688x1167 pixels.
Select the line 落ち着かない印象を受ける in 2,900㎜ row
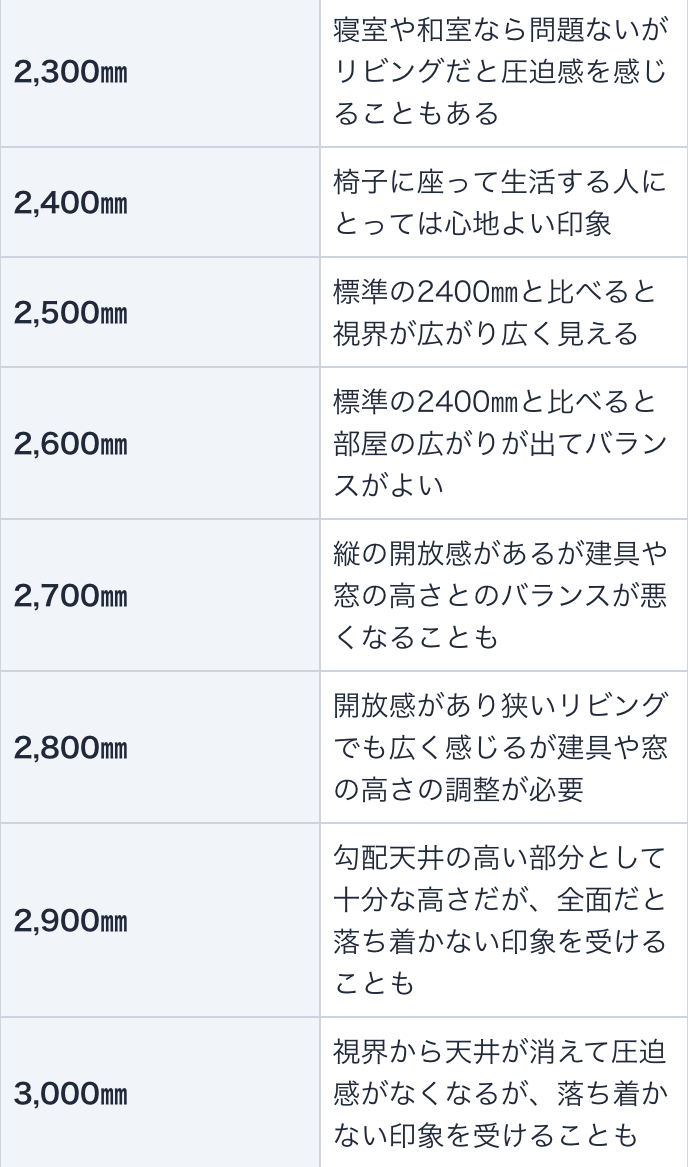click(x=499, y=942)
